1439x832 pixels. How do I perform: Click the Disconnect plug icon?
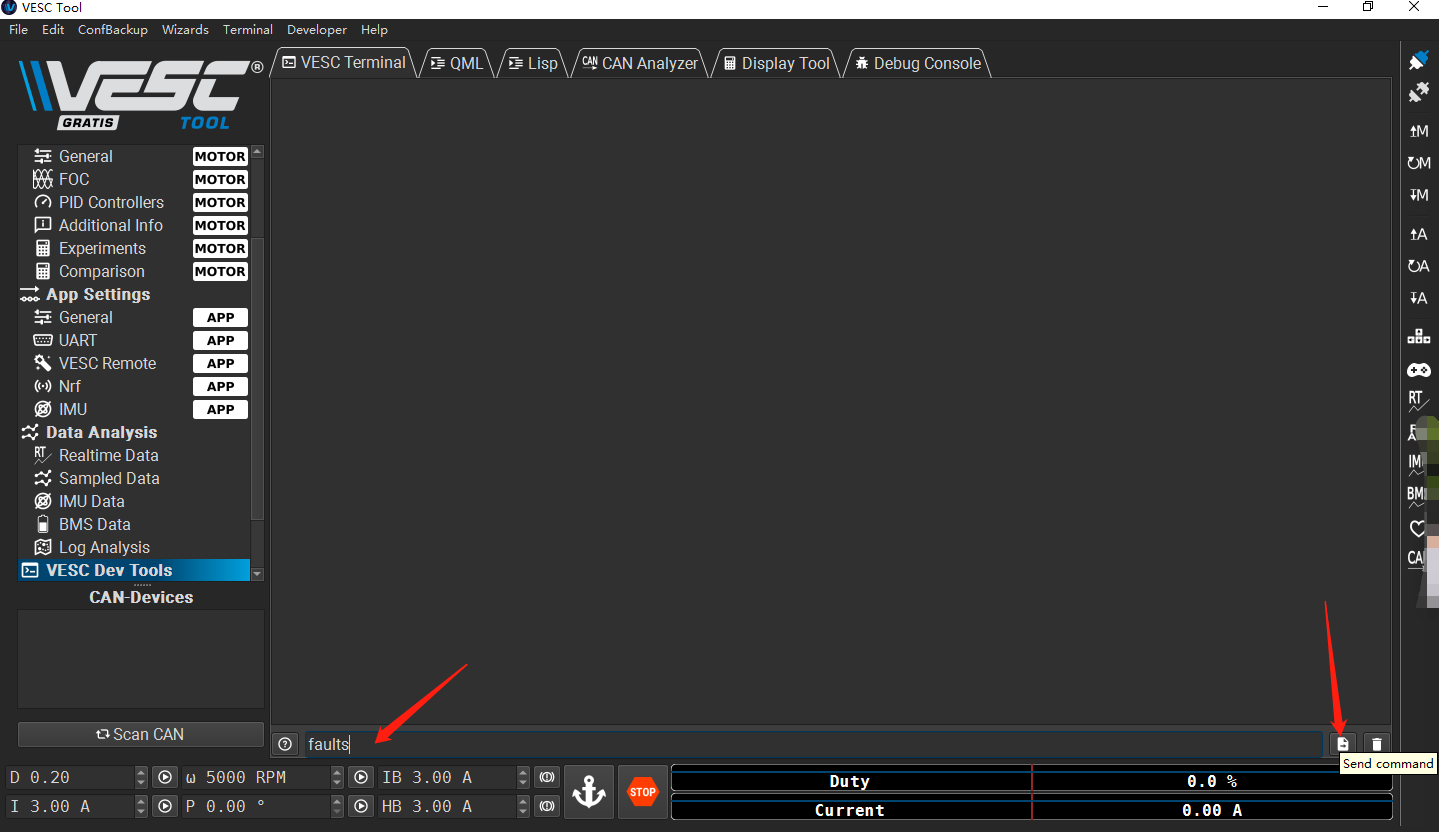click(1418, 93)
